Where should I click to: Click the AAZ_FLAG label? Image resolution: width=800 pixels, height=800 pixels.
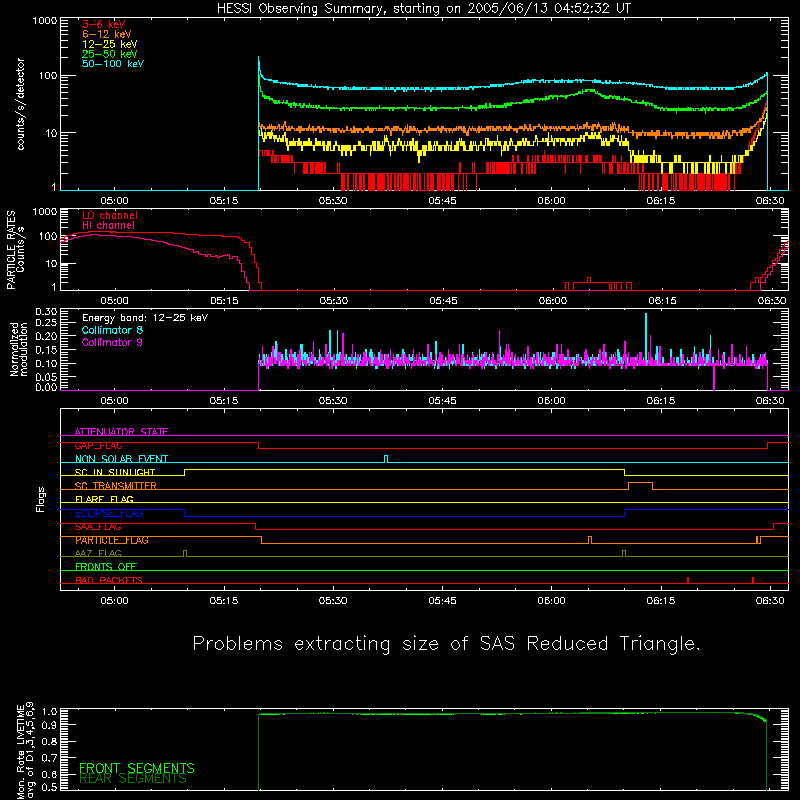pyautogui.click(x=98, y=553)
